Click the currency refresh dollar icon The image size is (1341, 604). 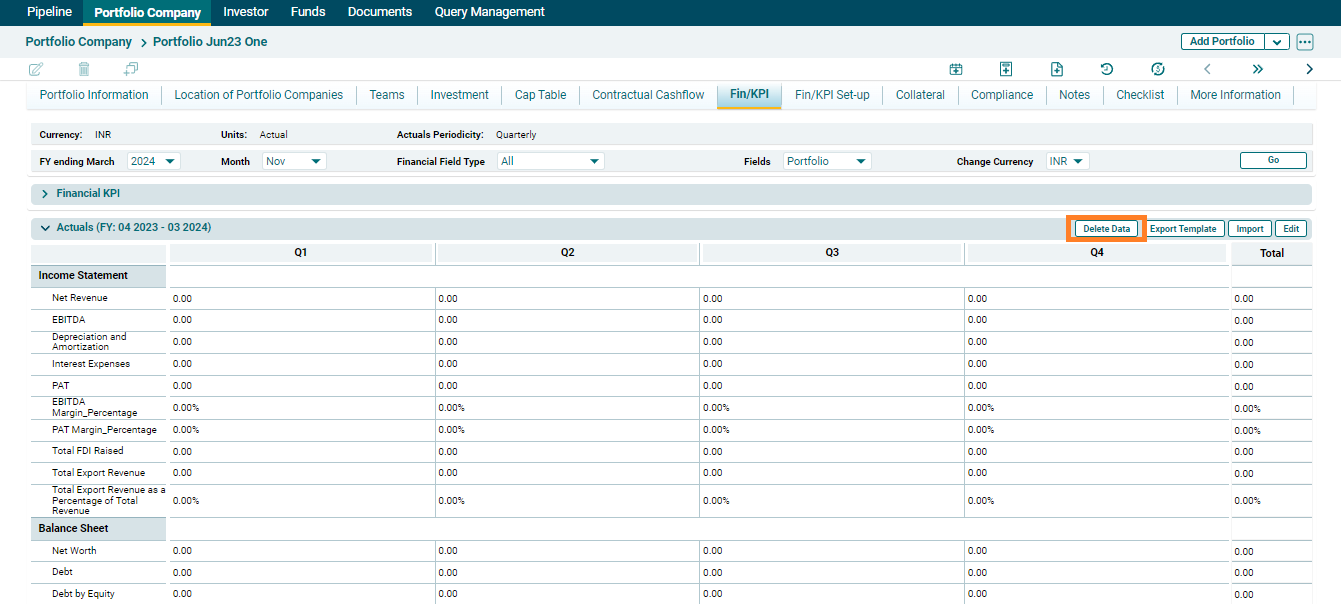click(x=1158, y=69)
